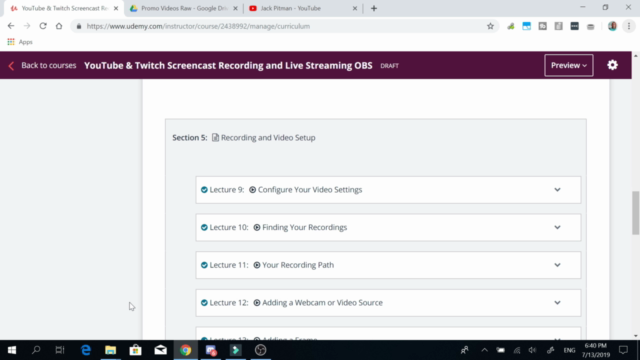Go Back to courses
640x360 pixels.
[42, 65]
